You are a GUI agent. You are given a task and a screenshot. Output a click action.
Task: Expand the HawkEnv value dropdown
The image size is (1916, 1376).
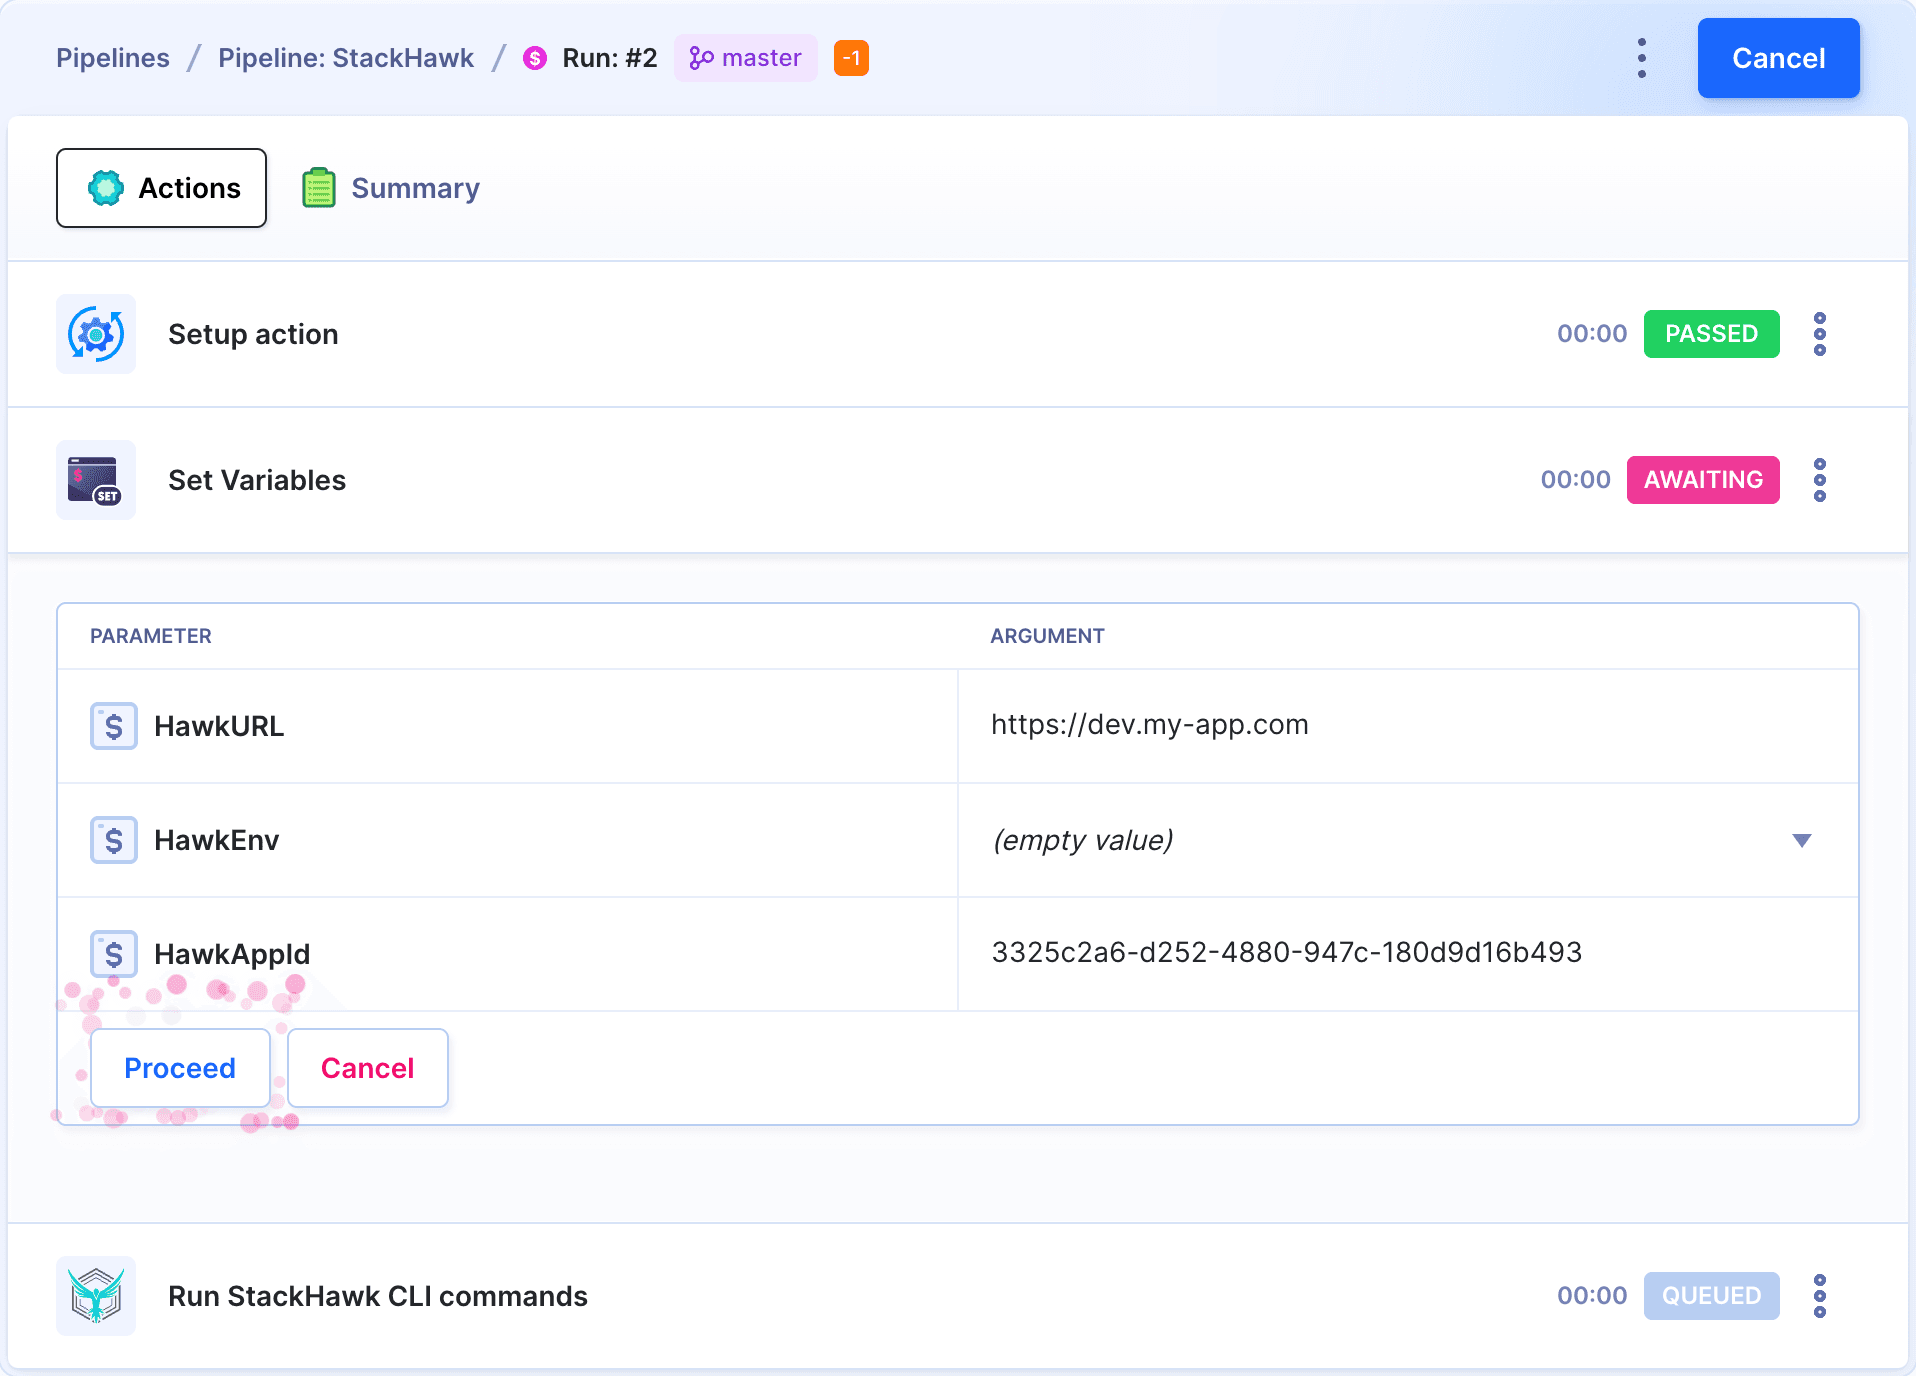click(x=1802, y=840)
